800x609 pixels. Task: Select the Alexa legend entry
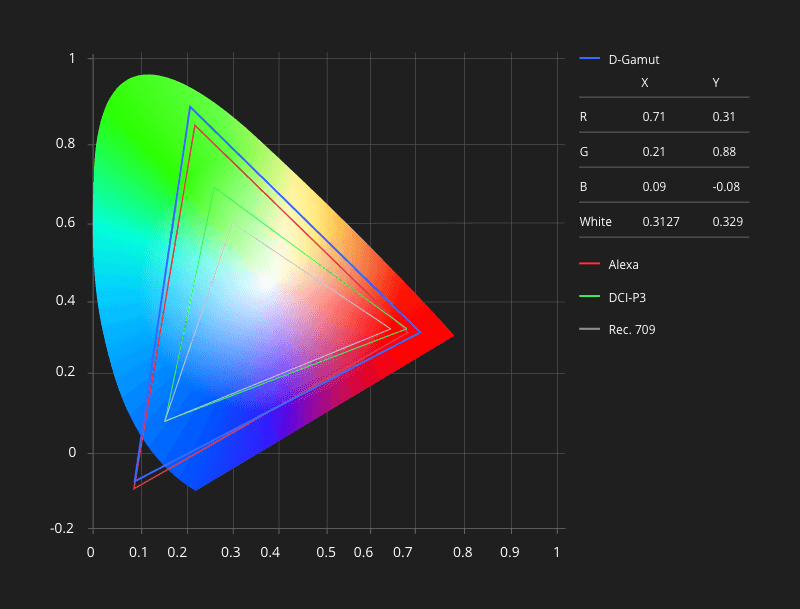tap(609, 265)
